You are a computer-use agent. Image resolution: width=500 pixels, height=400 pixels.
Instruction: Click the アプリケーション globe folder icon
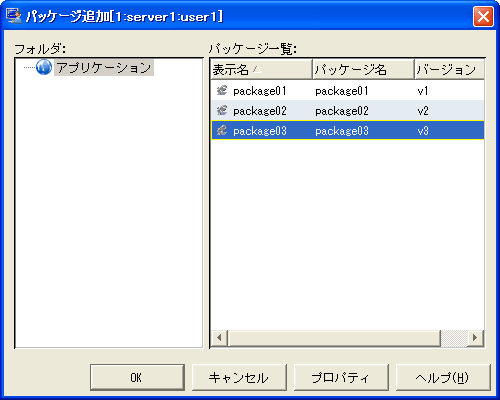(x=44, y=67)
